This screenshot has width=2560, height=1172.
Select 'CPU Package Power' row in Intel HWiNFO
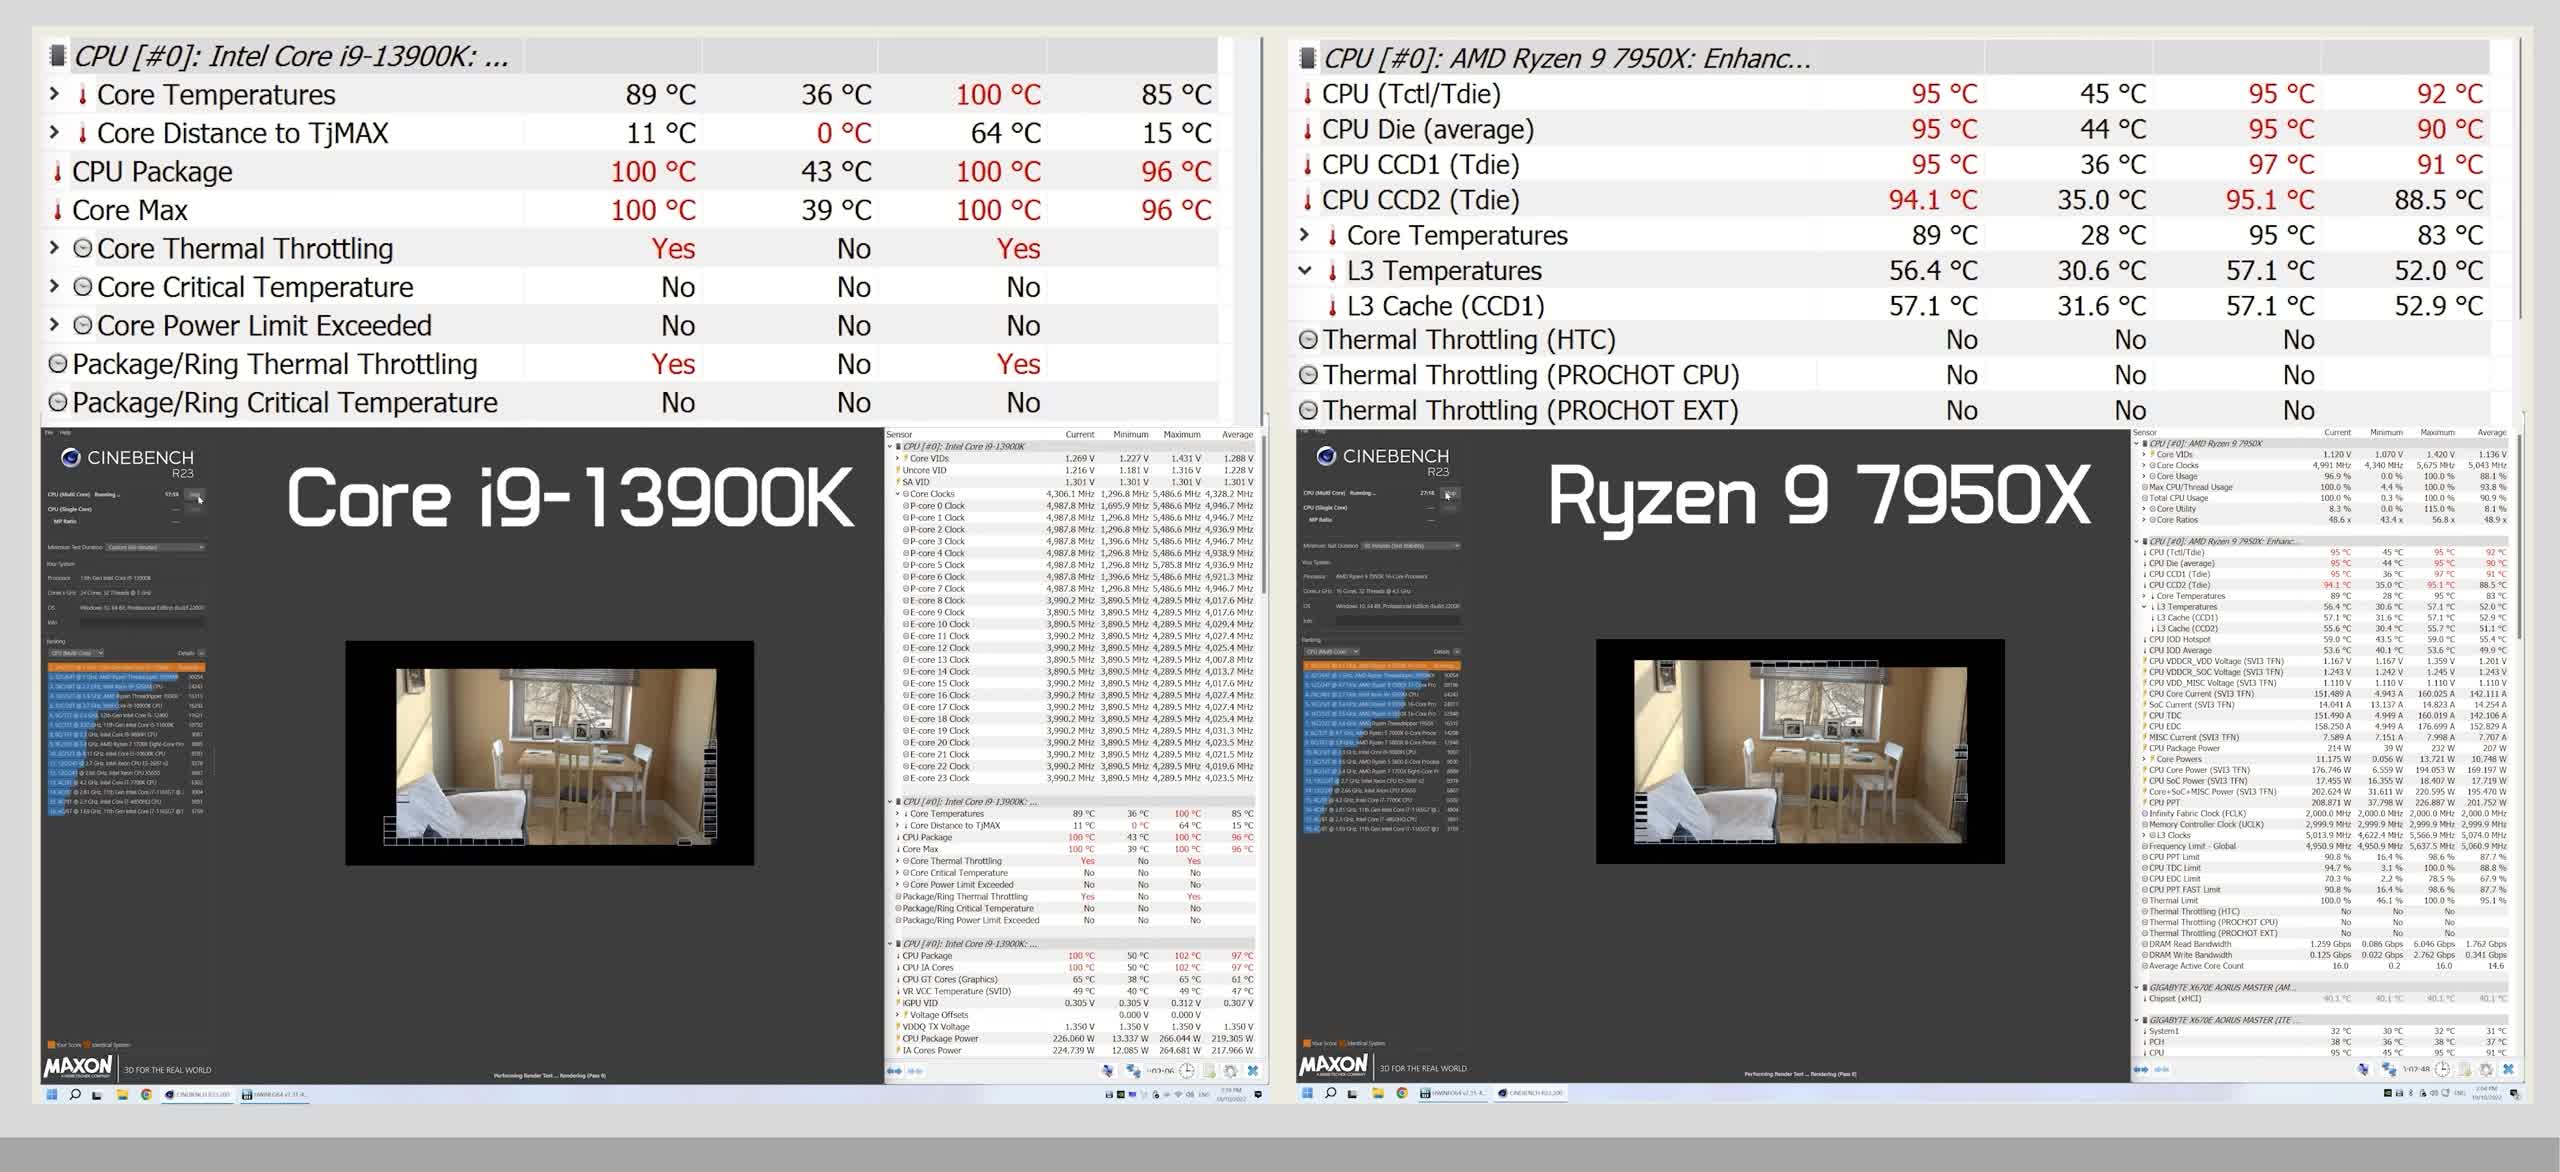[1073, 1038]
